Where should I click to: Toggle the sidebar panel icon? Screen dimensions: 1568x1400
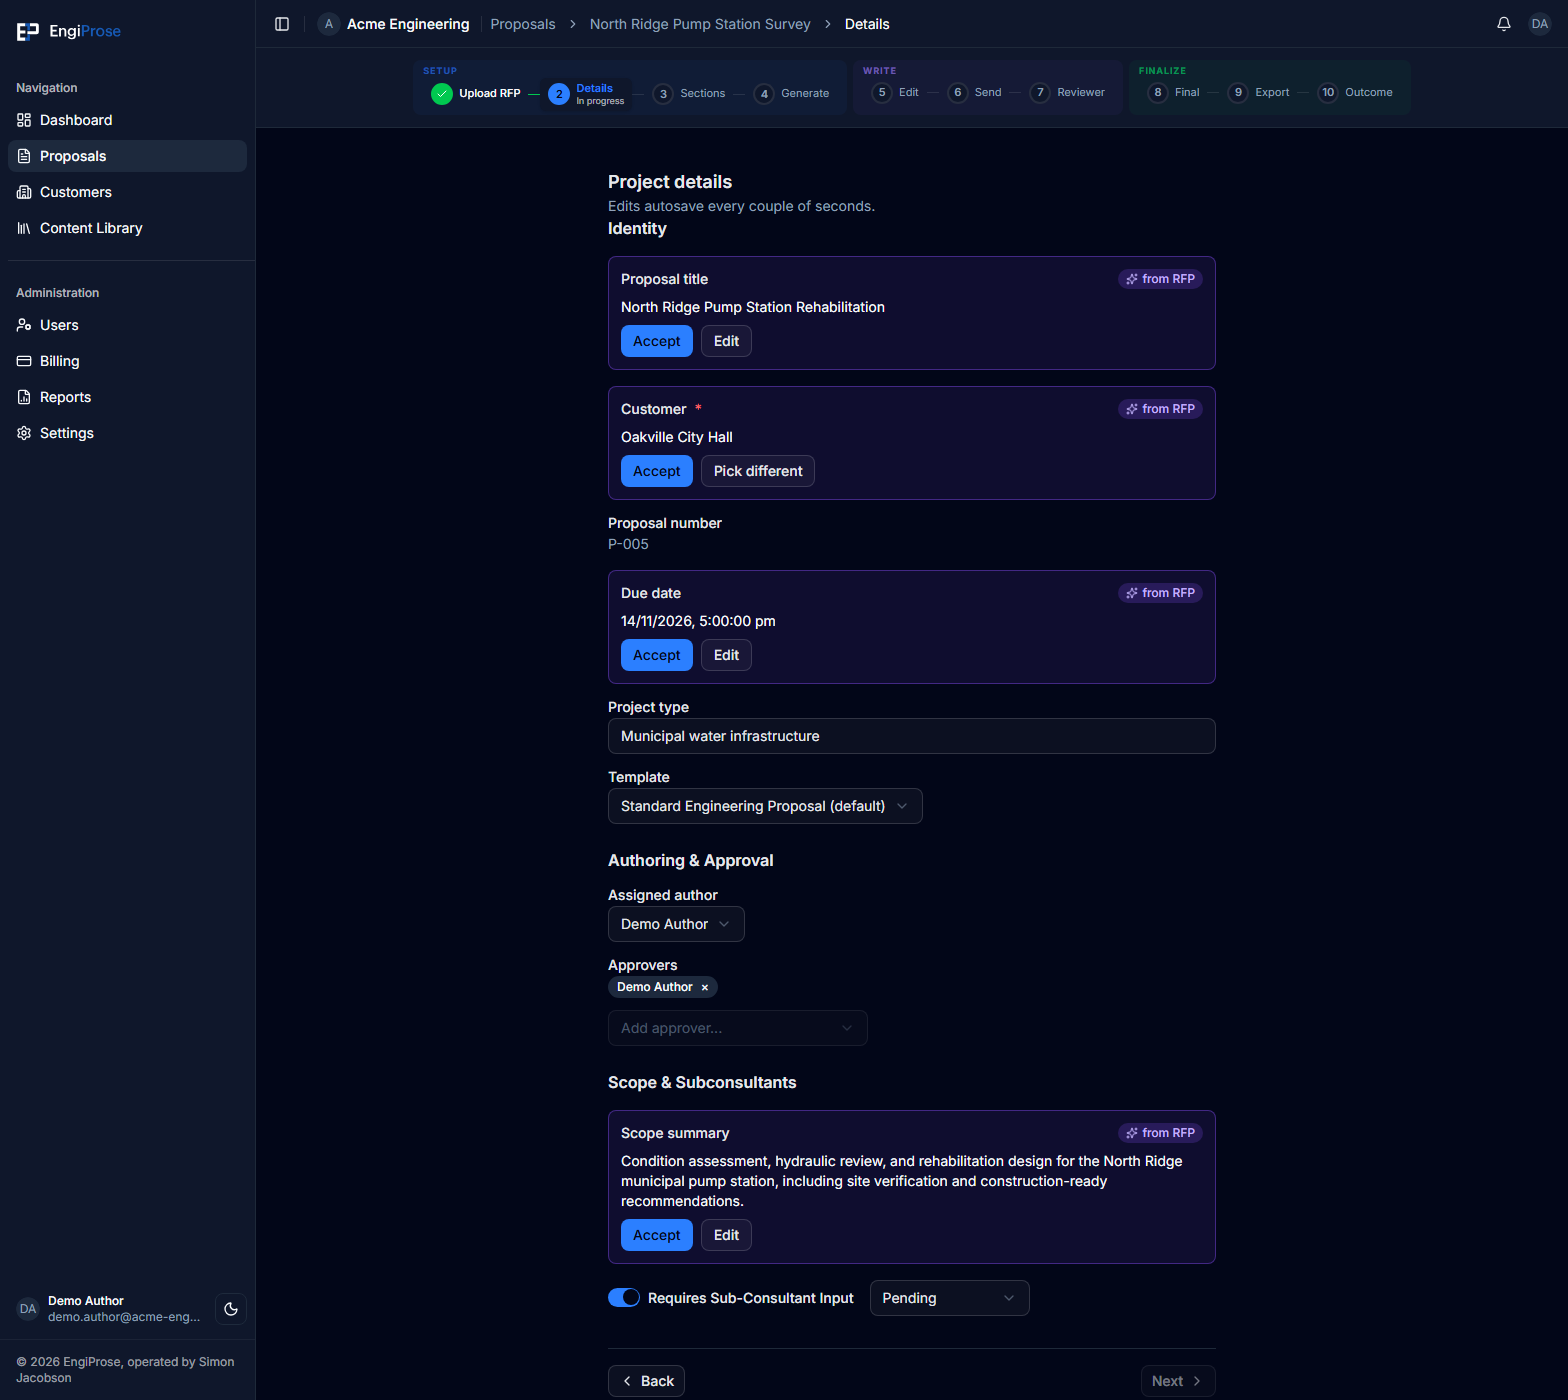click(x=282, y=24)
